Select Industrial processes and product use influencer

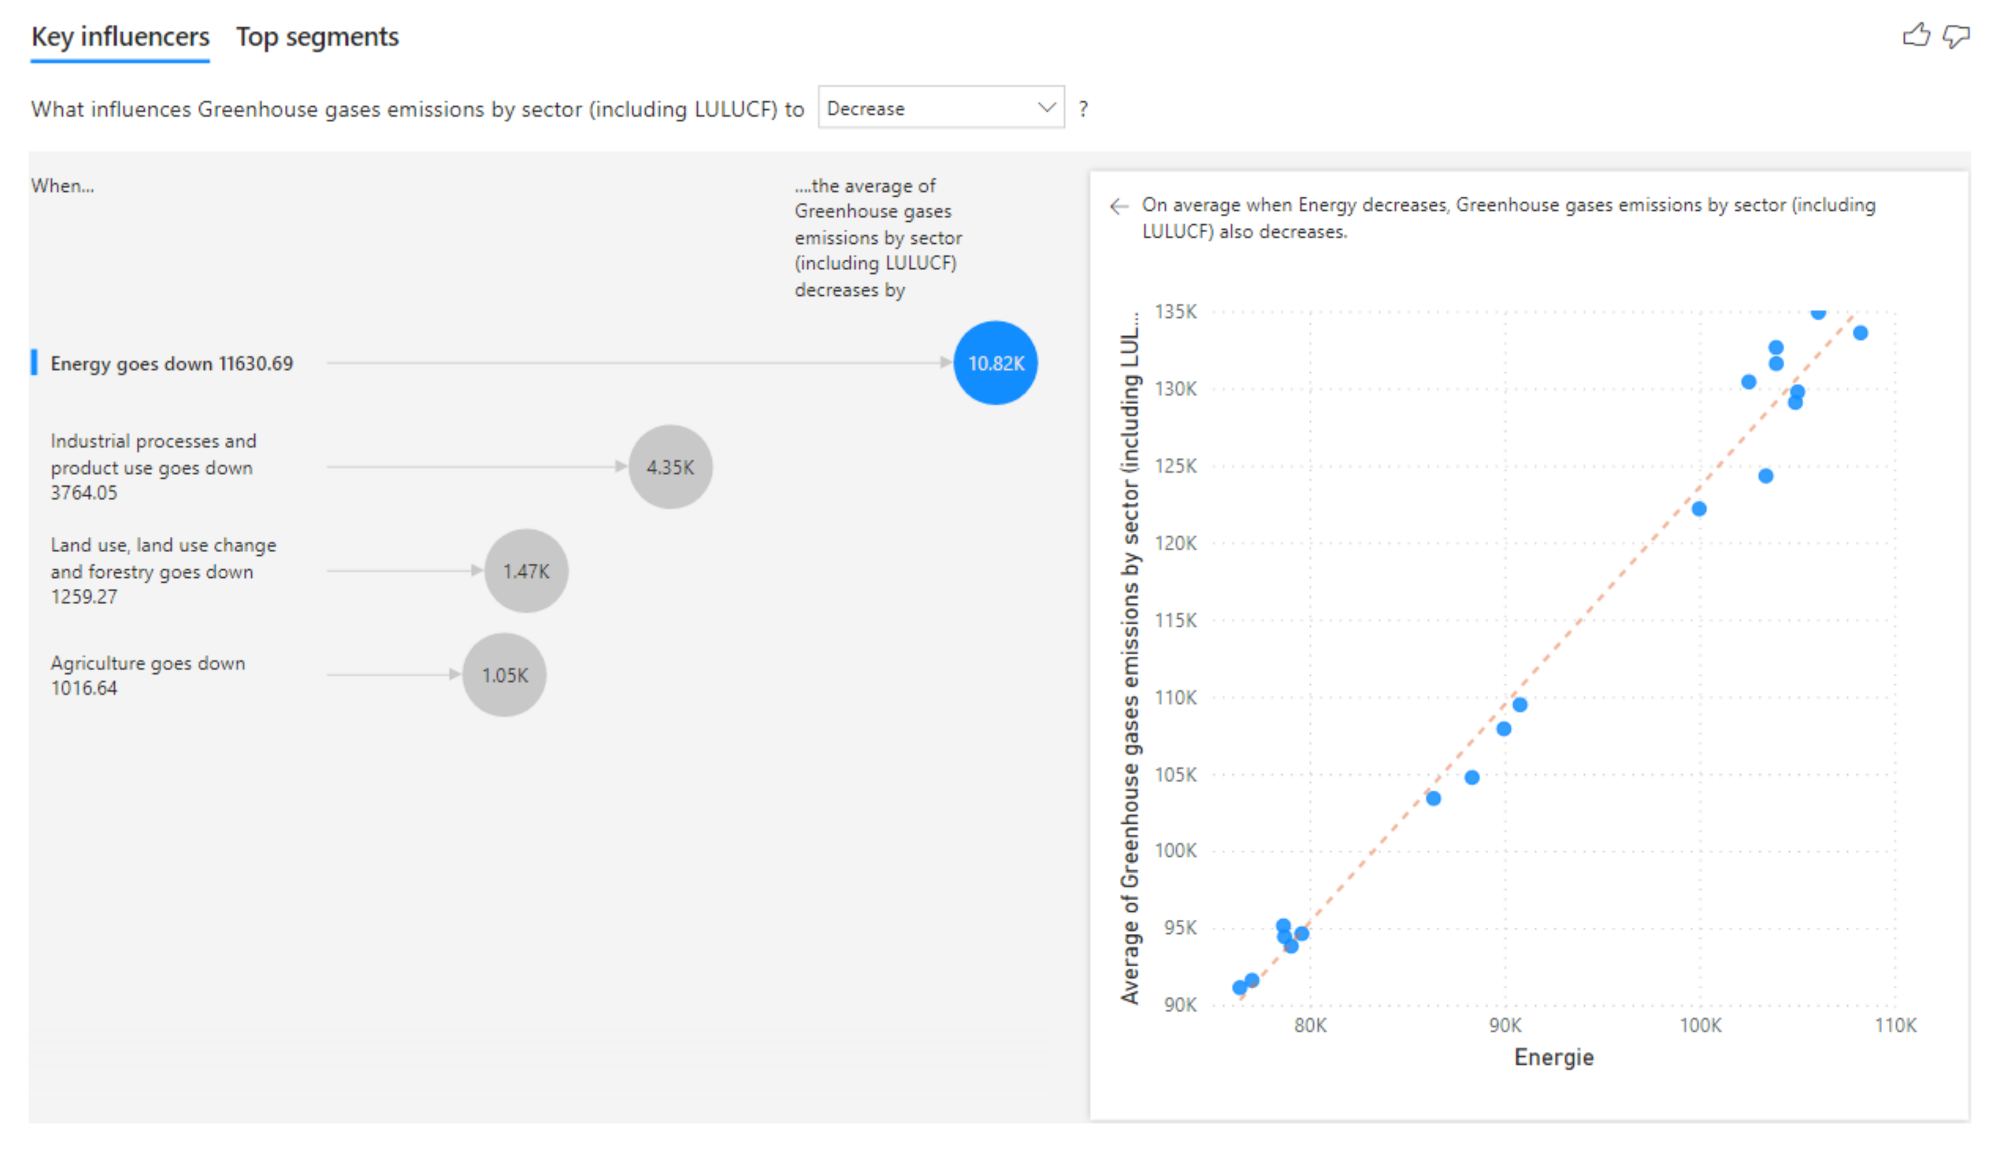coord(153,467)
